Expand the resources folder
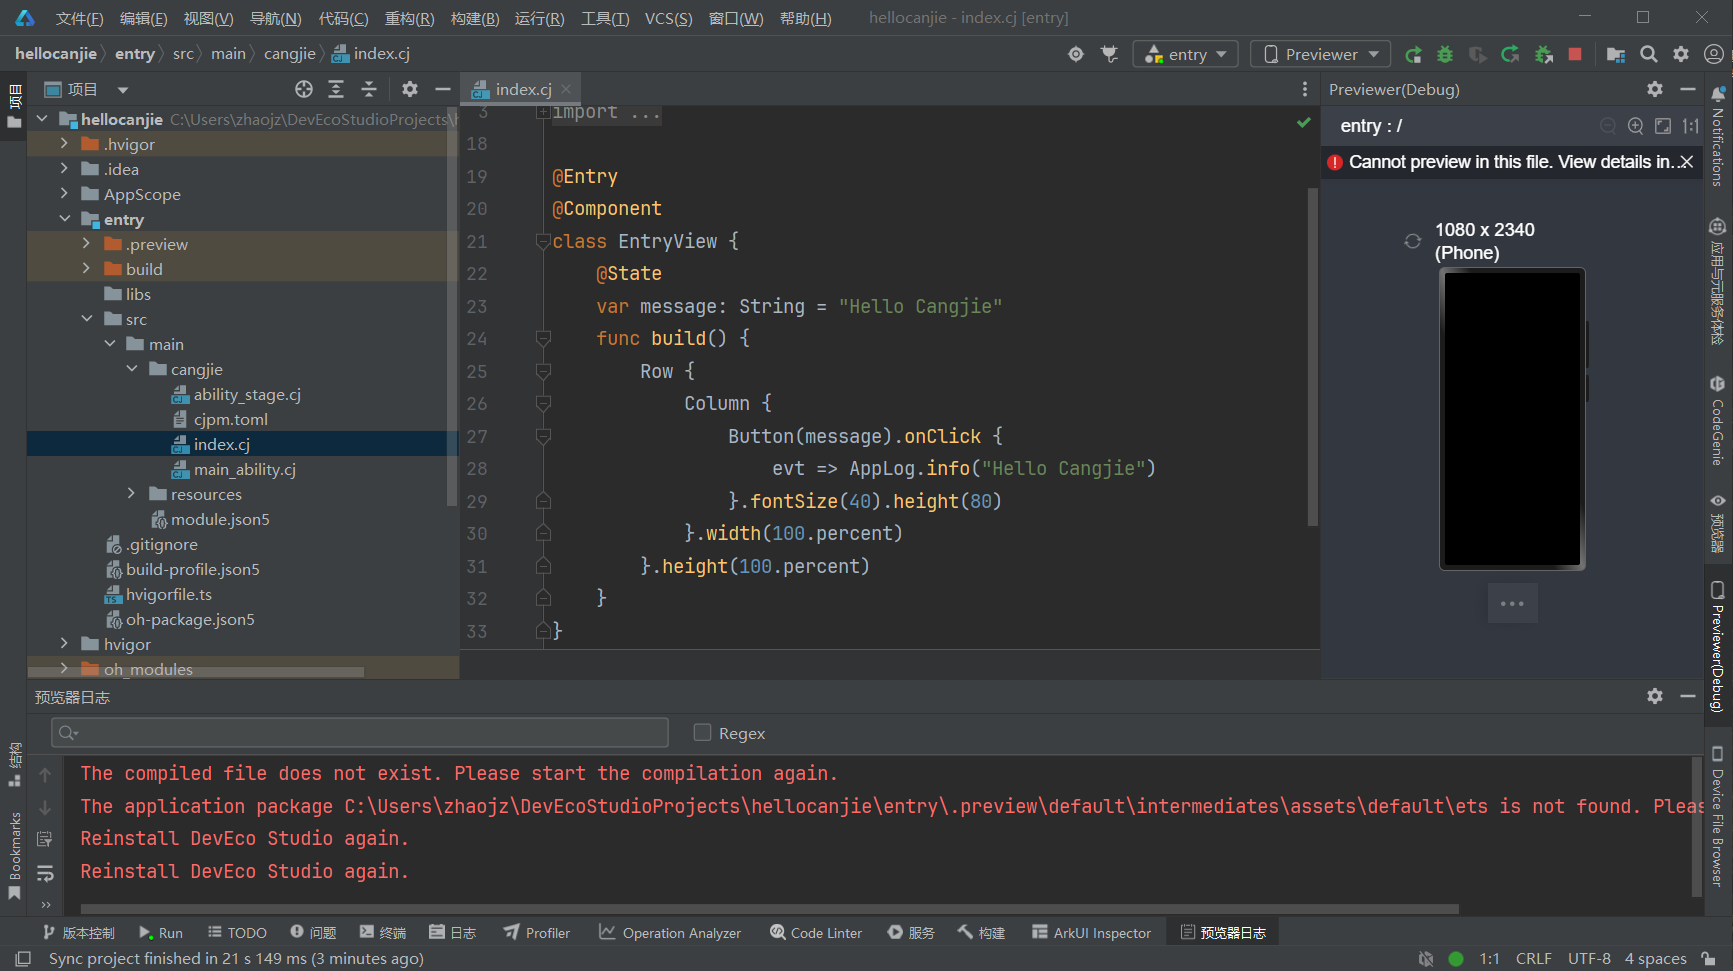1733x971 pixels. click(131, 494)
